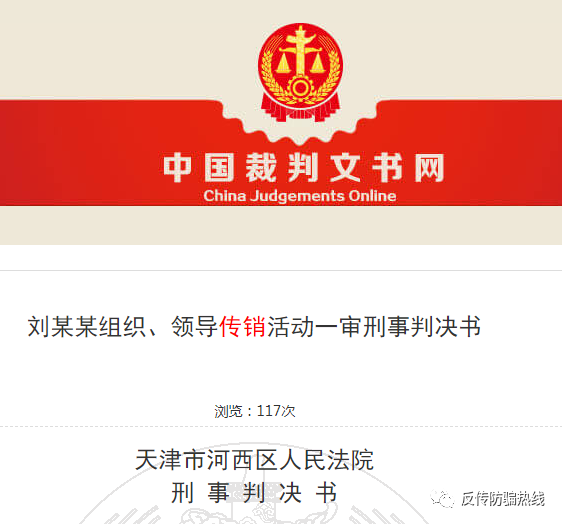Click the 反传防骗热线 watermark text
562x524 pixels.
(503, 499)
